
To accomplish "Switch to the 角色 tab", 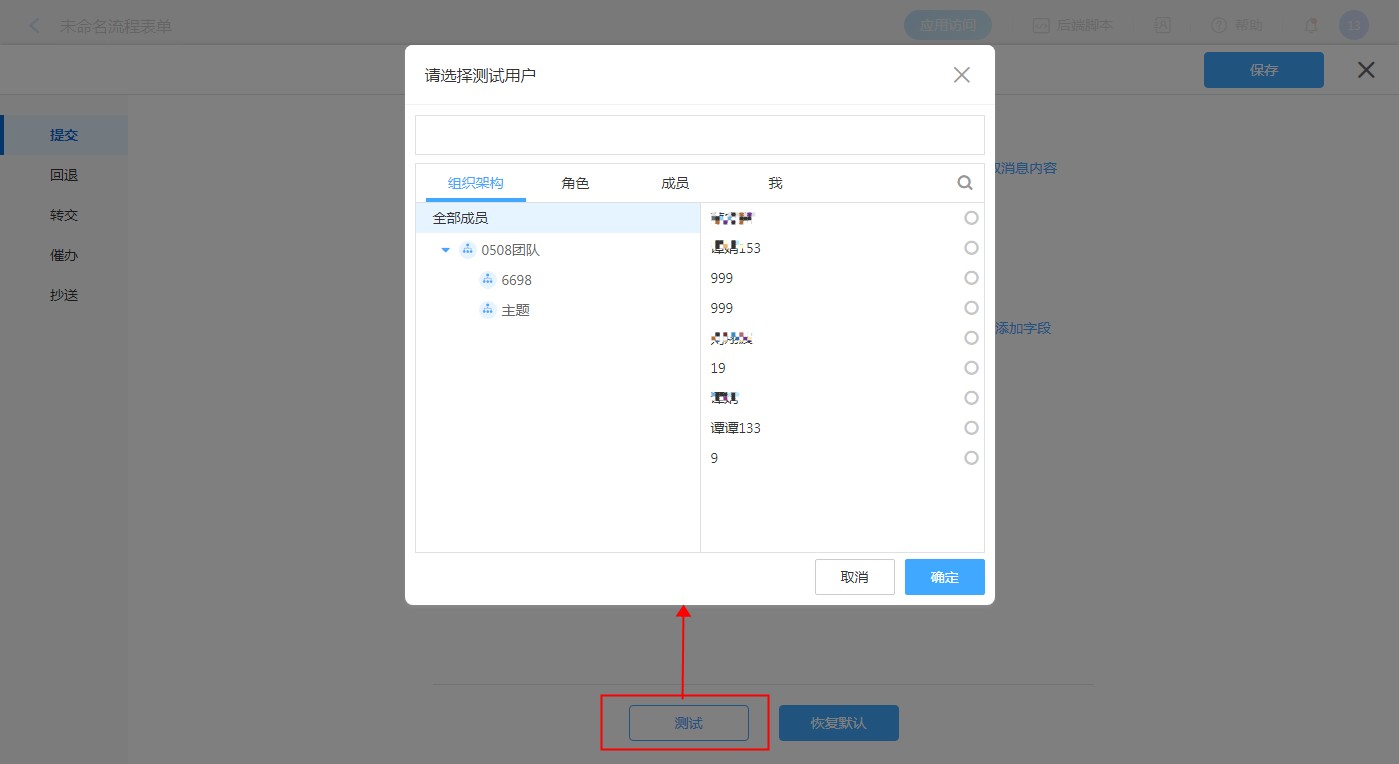I will [x=575, y=183].
